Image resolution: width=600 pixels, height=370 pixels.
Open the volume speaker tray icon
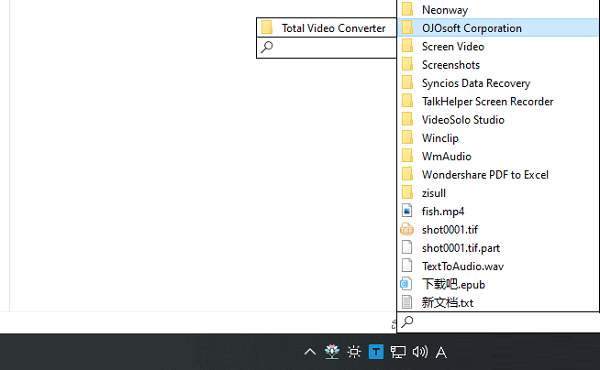click(420, 352)
